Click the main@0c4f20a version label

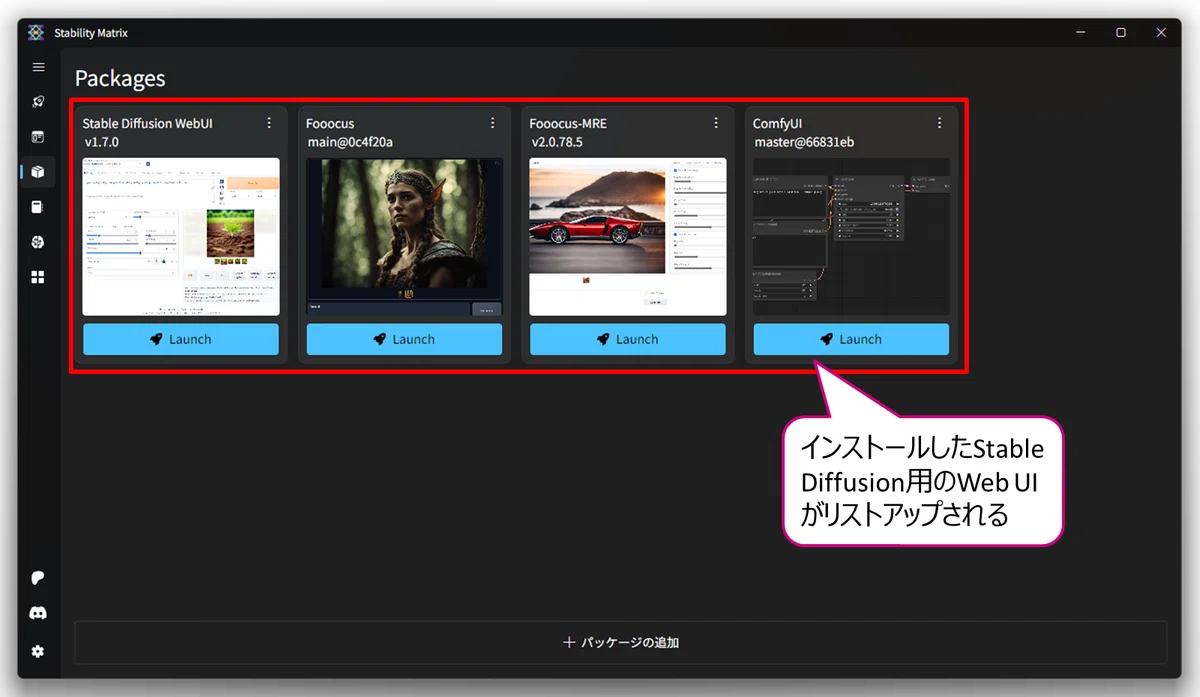pyautogui.click(x=351, y=142)
